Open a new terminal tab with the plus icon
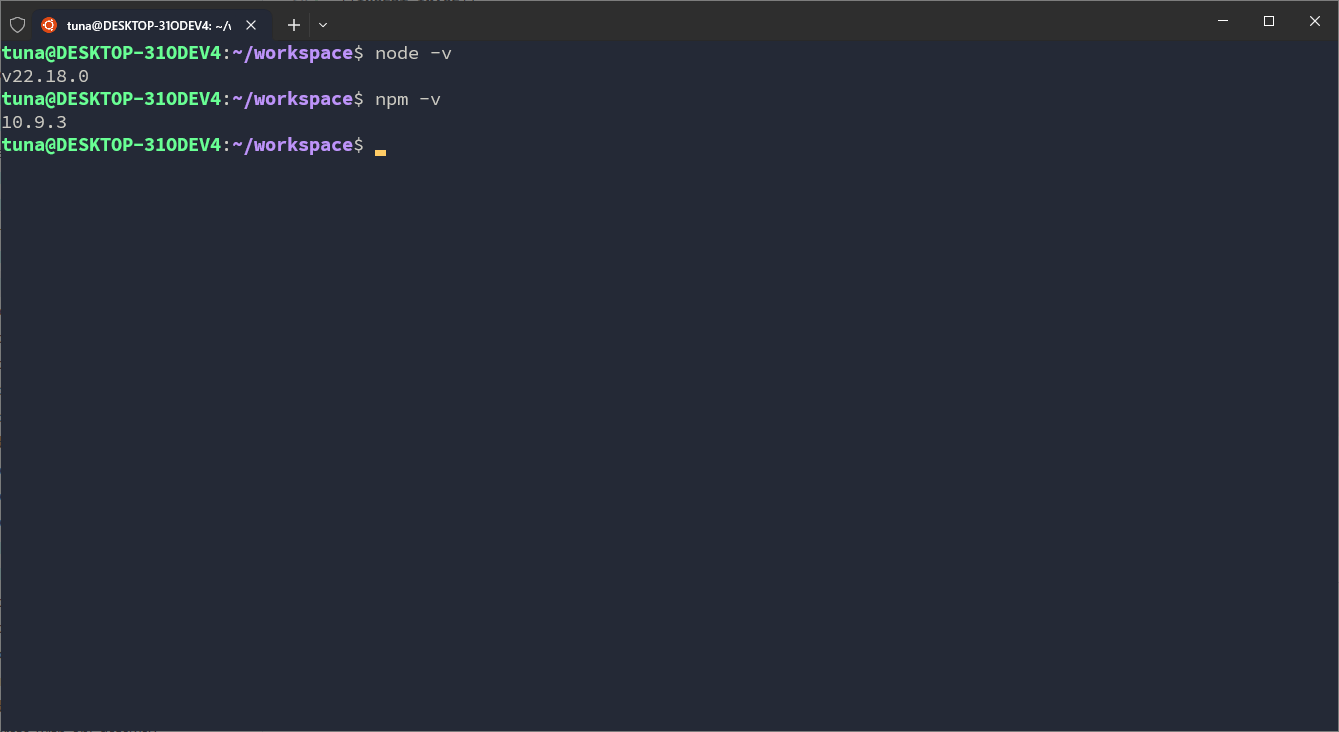This screenshot has height=732, width=1339. click(x=293, y=25)
